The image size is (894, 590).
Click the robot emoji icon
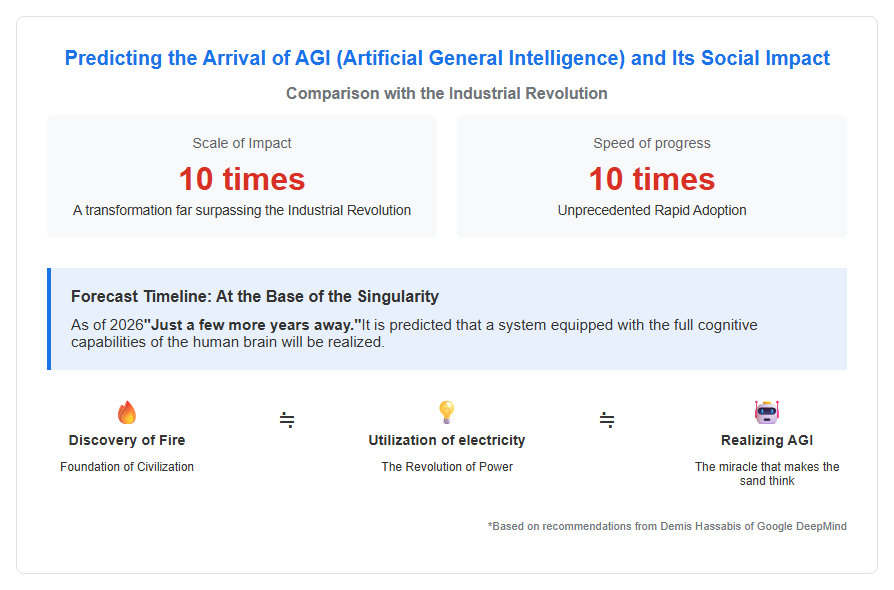767,412
